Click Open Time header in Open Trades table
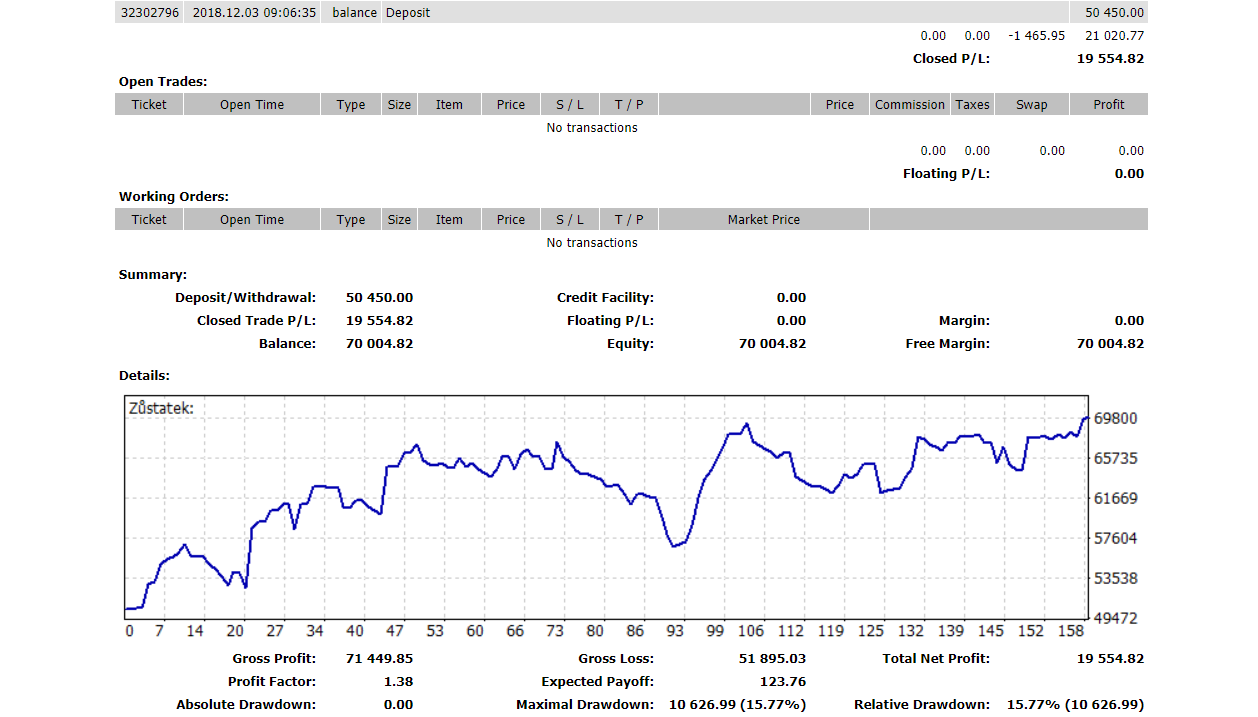The image size is (1258, 717). [x=252, y=104]
